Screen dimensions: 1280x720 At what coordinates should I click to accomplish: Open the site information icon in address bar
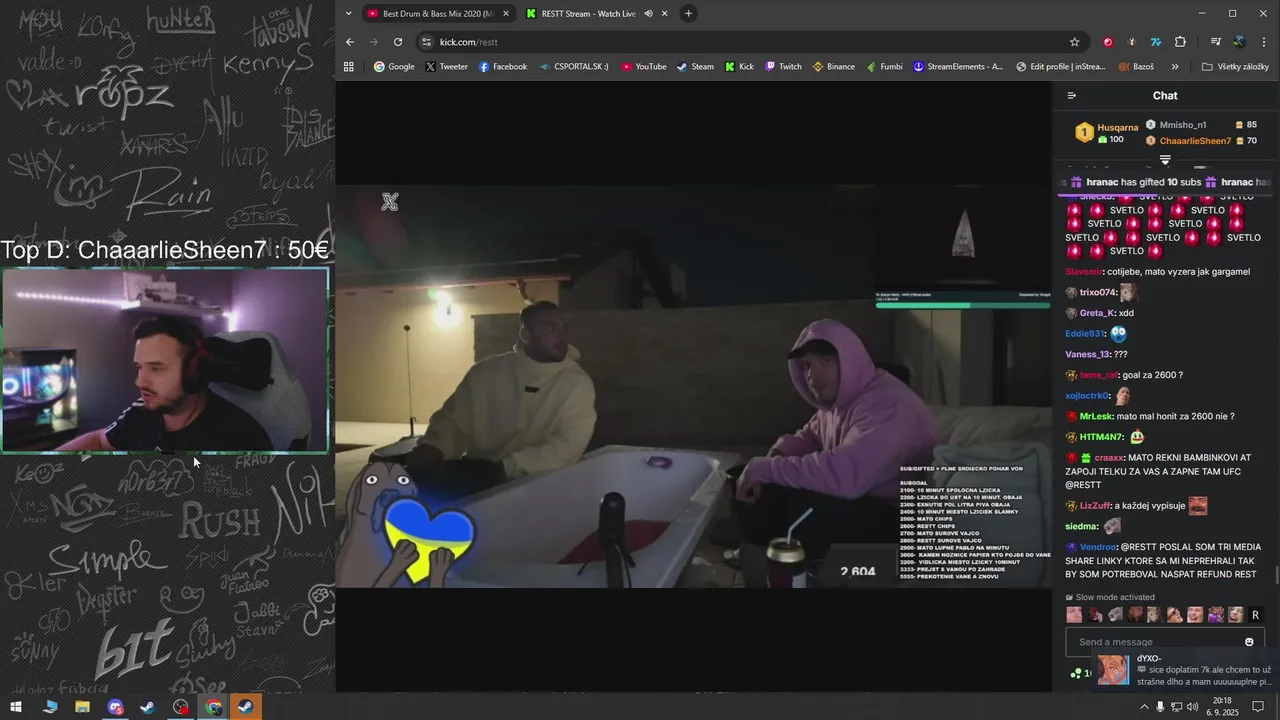click(x=427, y=42)
